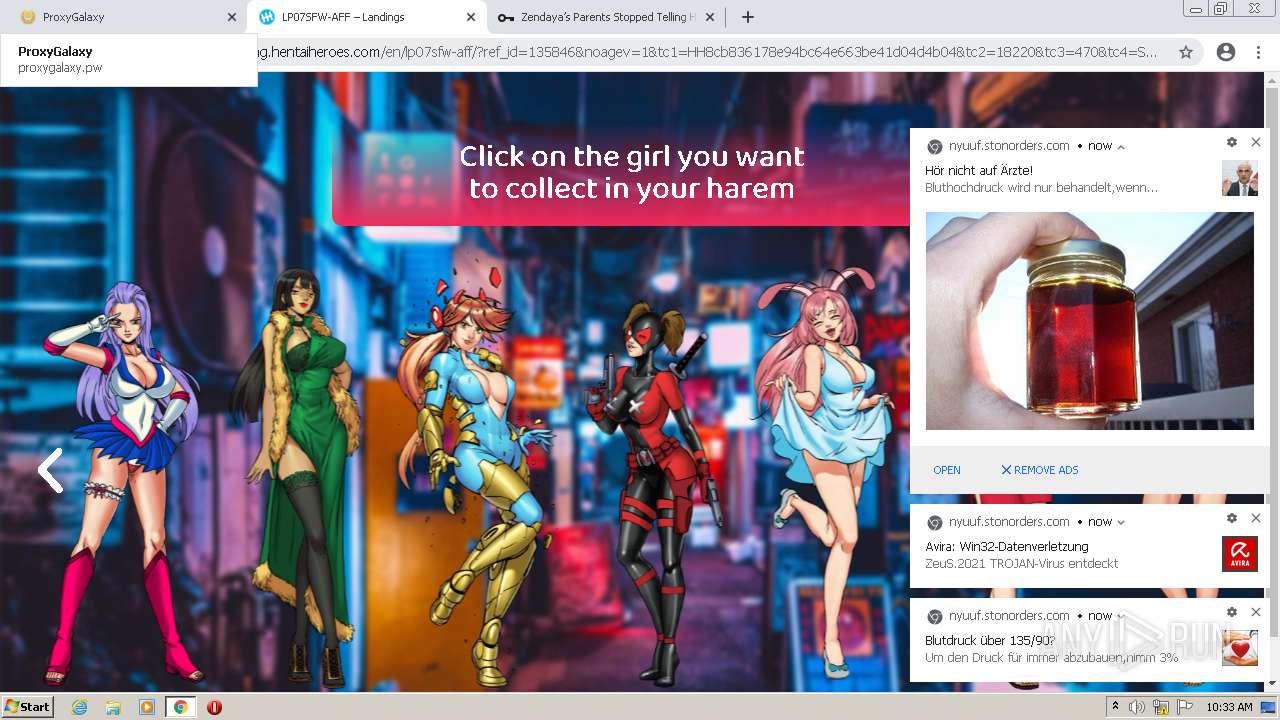Click the red jar notification image
The image size is (1280, 720).
1090,321
